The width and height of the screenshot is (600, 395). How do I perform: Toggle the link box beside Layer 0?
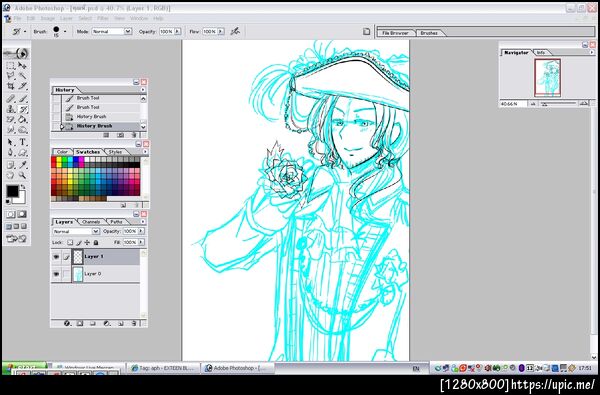click(67, 274)
